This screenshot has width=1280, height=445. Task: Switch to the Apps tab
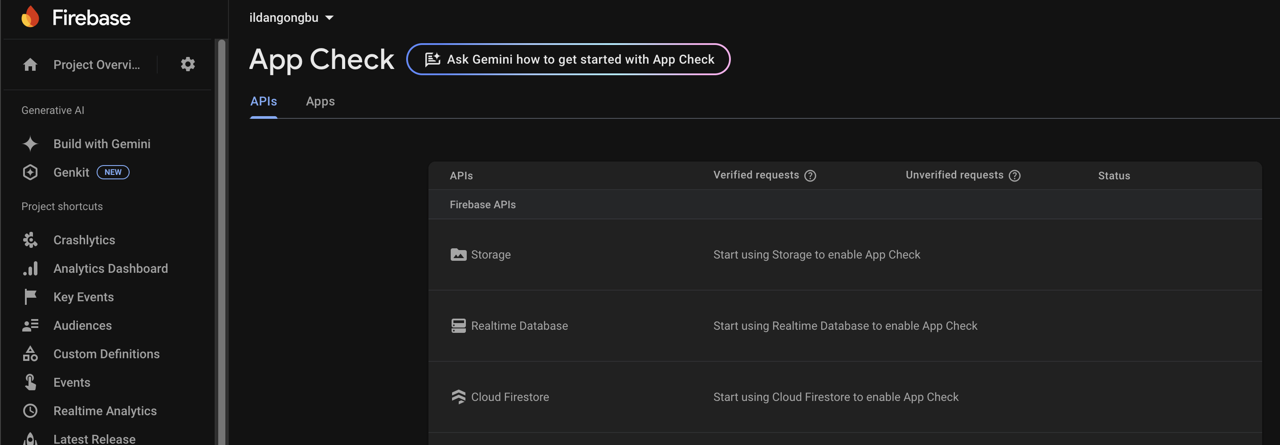click(320, 101)
